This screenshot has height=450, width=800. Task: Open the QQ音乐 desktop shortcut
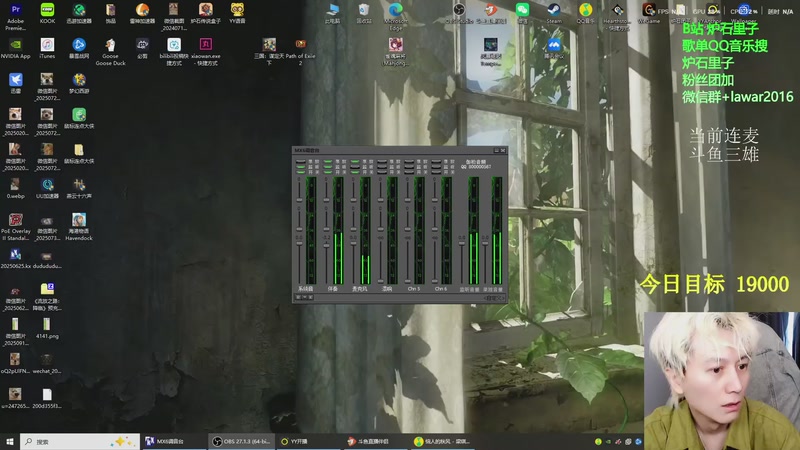585,13
